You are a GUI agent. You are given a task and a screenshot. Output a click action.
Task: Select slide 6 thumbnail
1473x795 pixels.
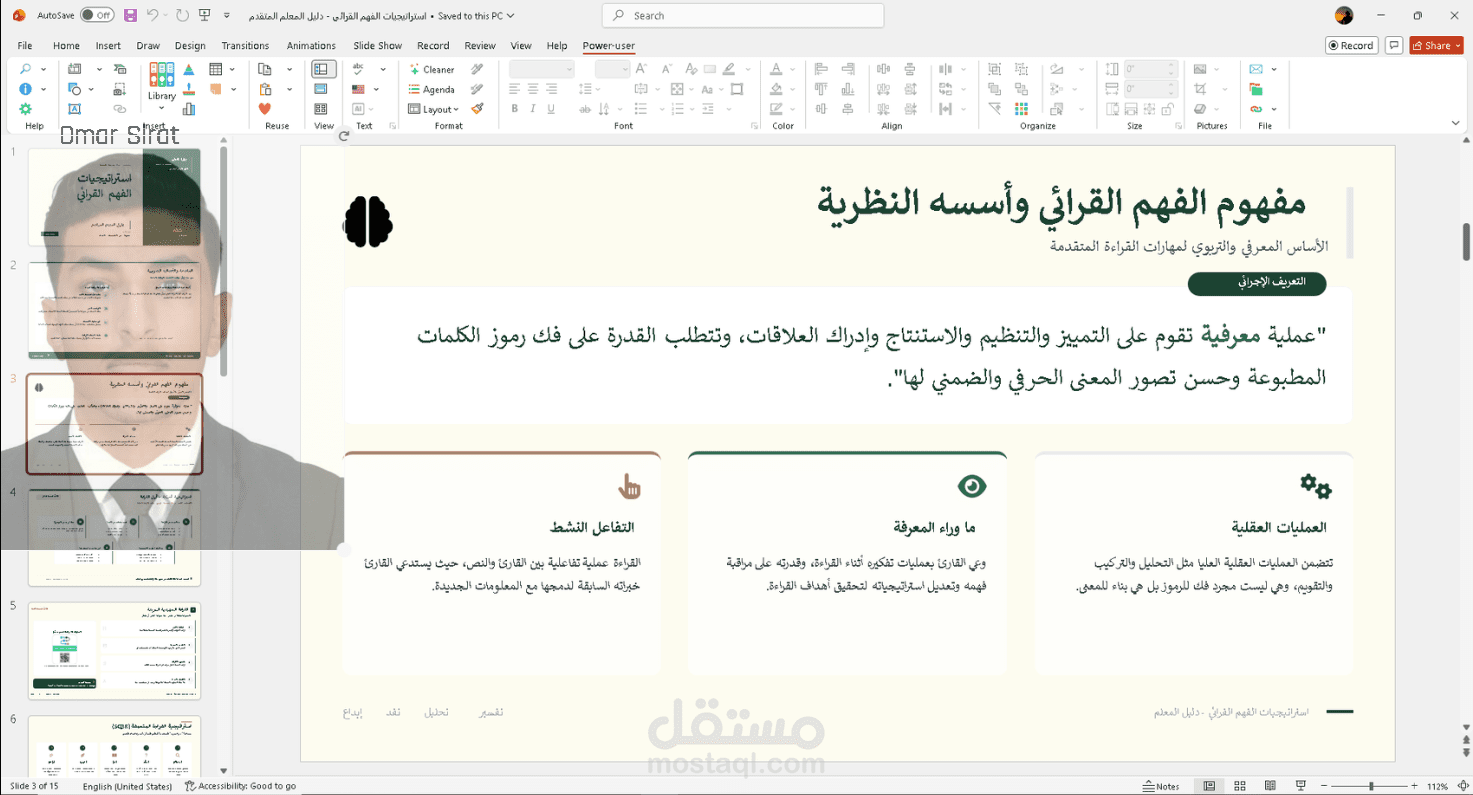(x=114, y=746)
